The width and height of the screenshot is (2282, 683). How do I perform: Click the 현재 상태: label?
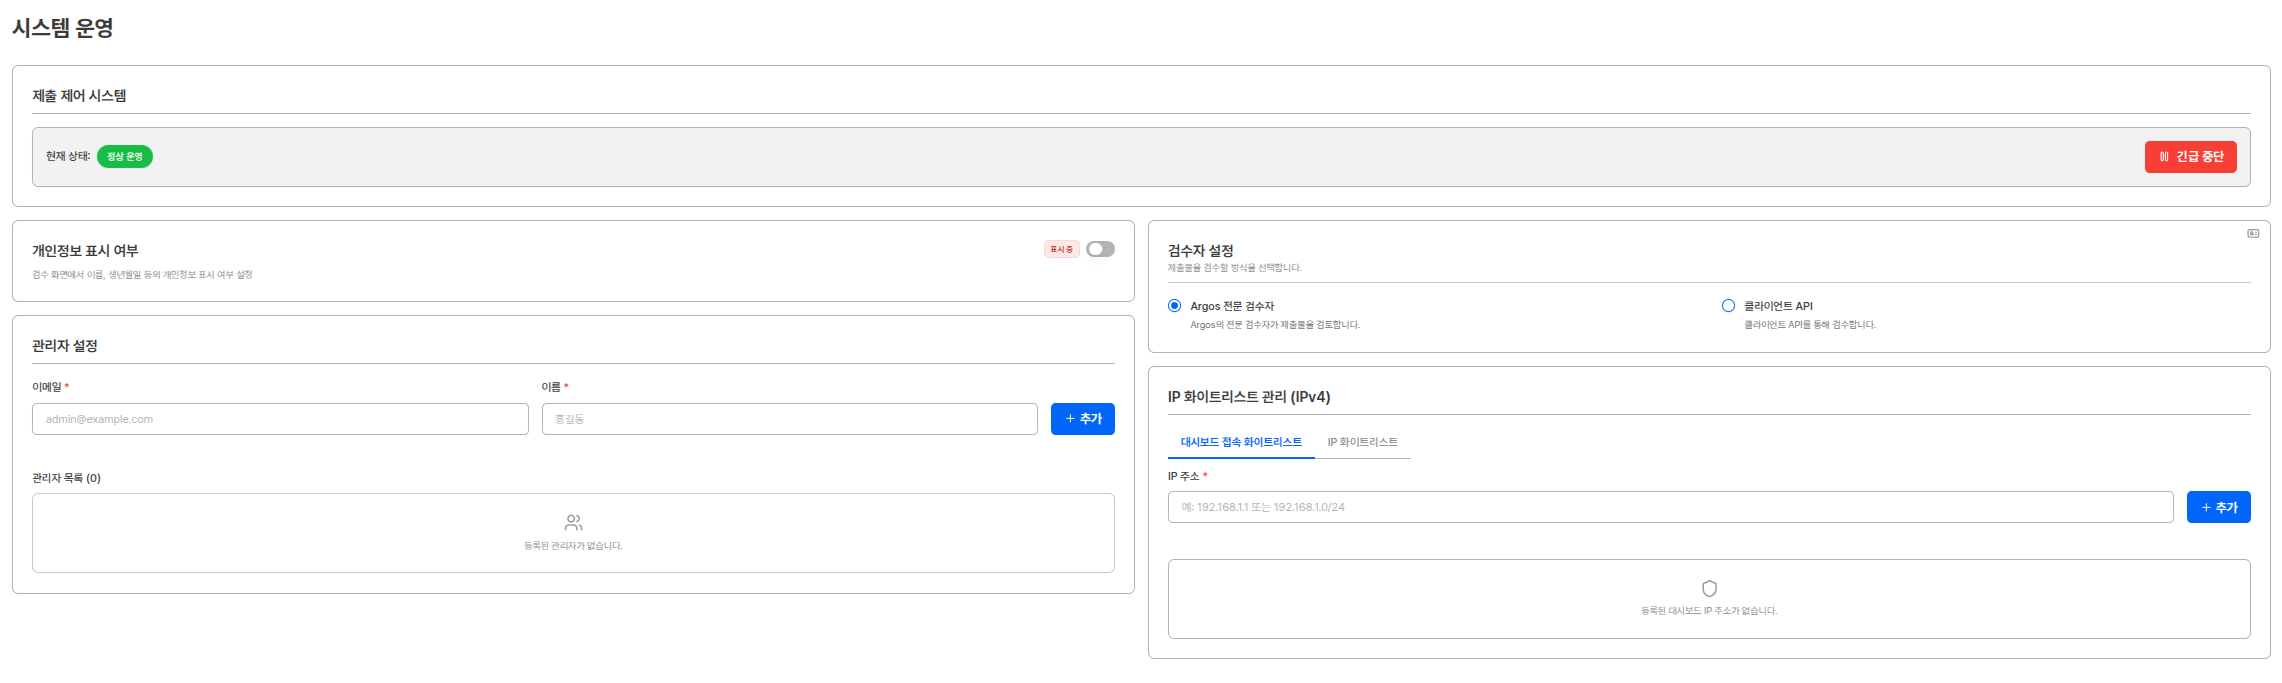pyautogui.click(x=68, y=156)
